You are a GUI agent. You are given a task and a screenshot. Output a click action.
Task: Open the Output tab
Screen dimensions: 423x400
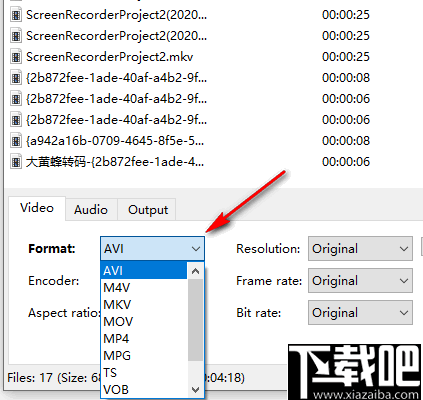148,210
